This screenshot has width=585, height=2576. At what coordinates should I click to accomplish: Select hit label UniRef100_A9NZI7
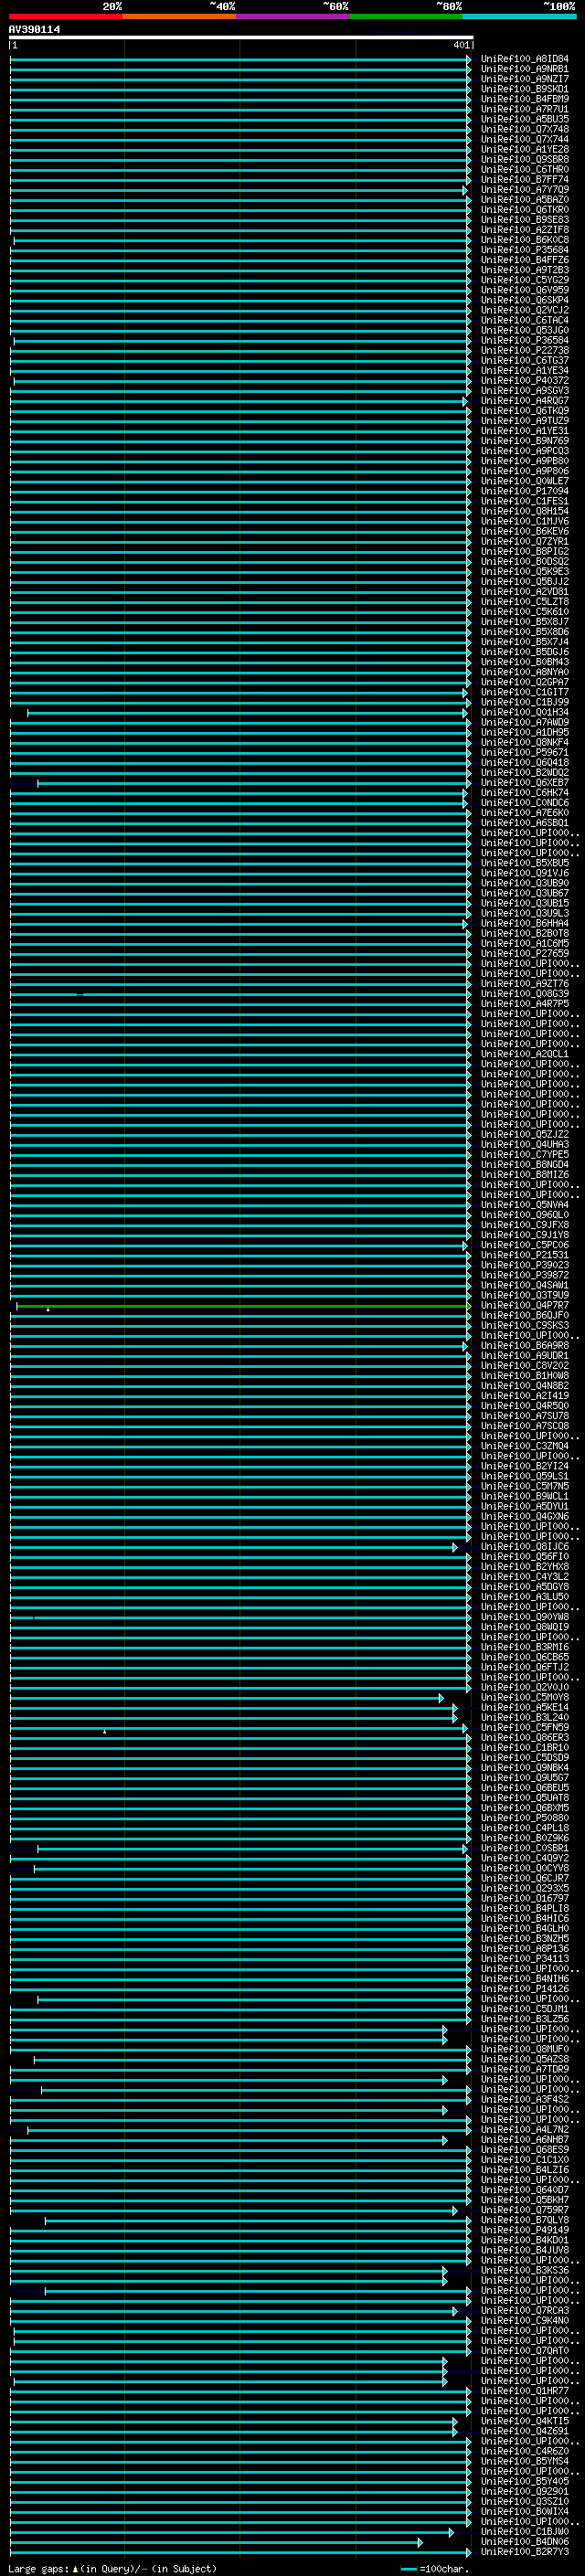(x=524, y=79)
